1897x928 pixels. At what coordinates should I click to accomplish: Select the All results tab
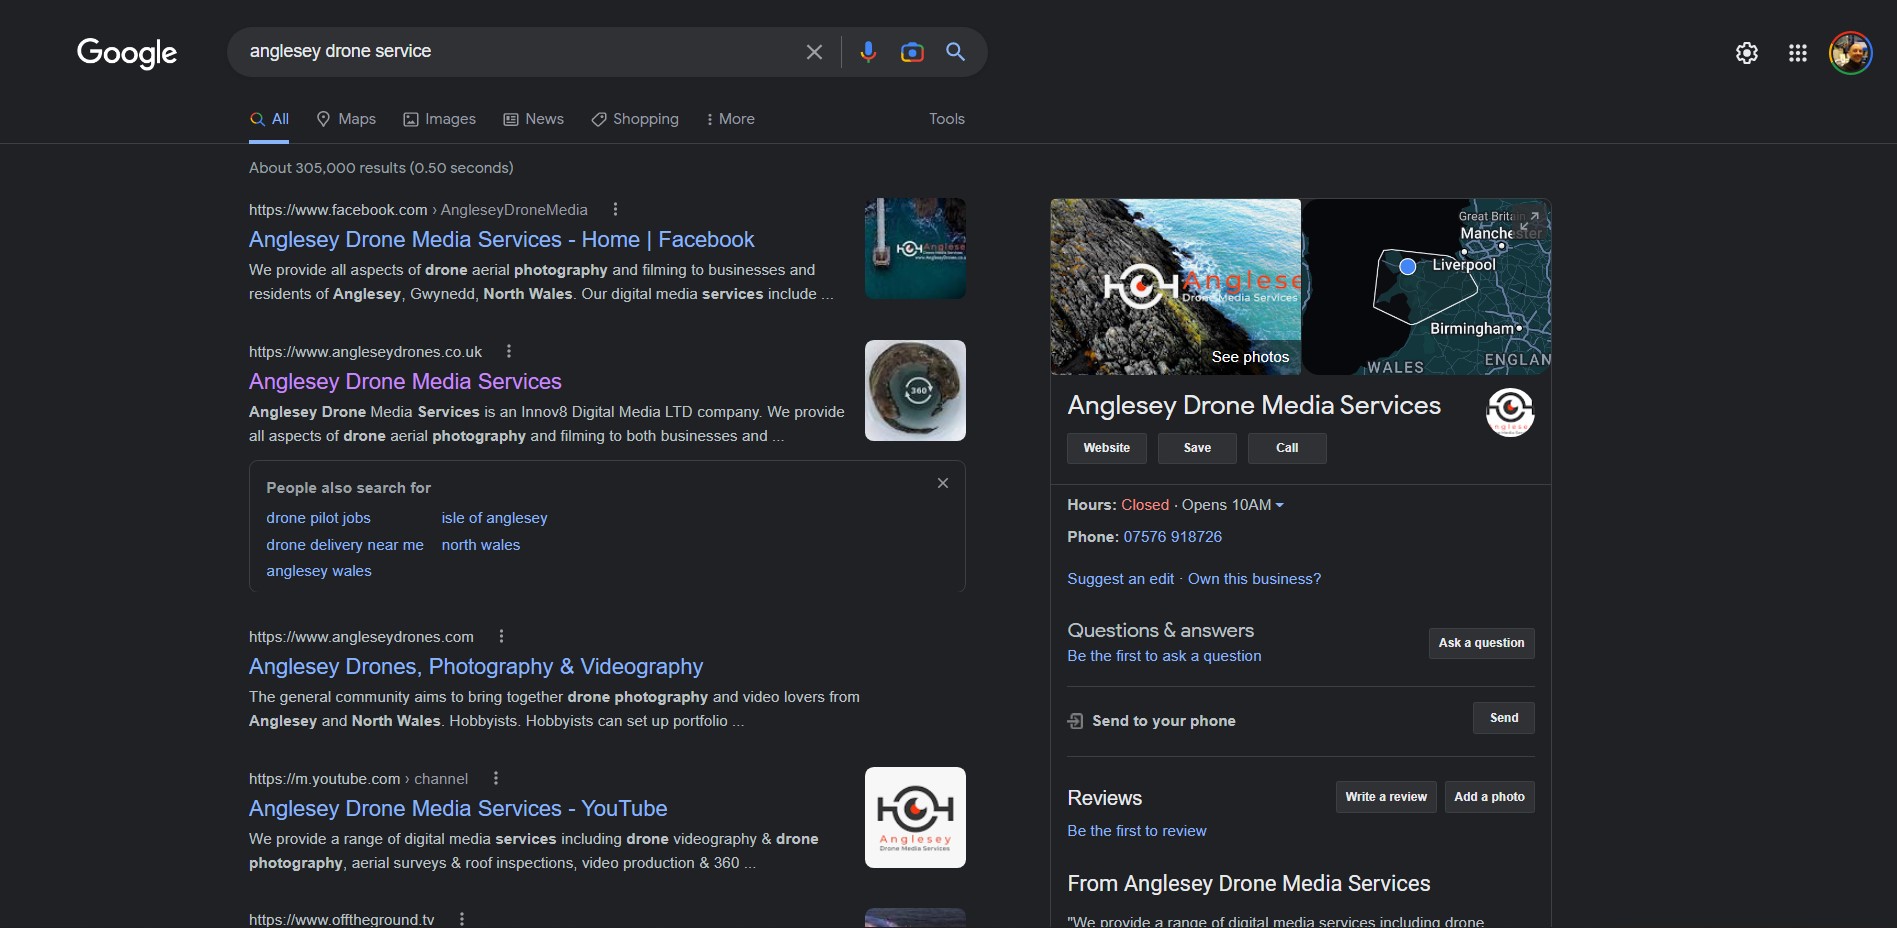click(x=269, y=119)
